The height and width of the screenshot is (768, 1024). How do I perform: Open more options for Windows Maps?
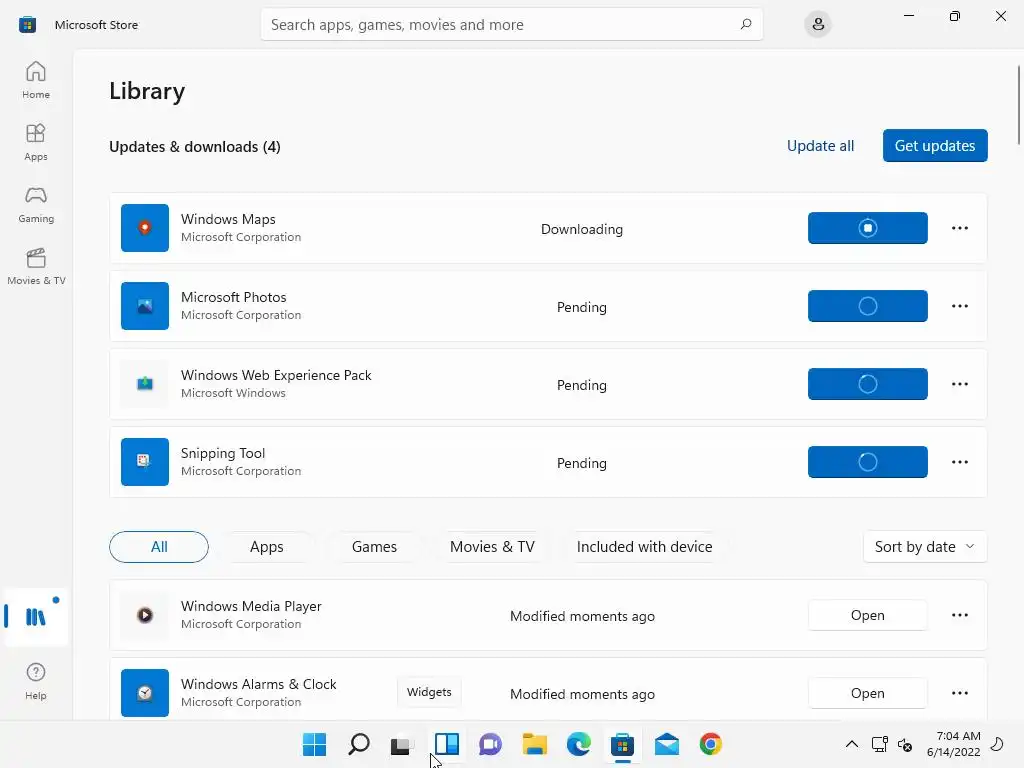point(959,228)
